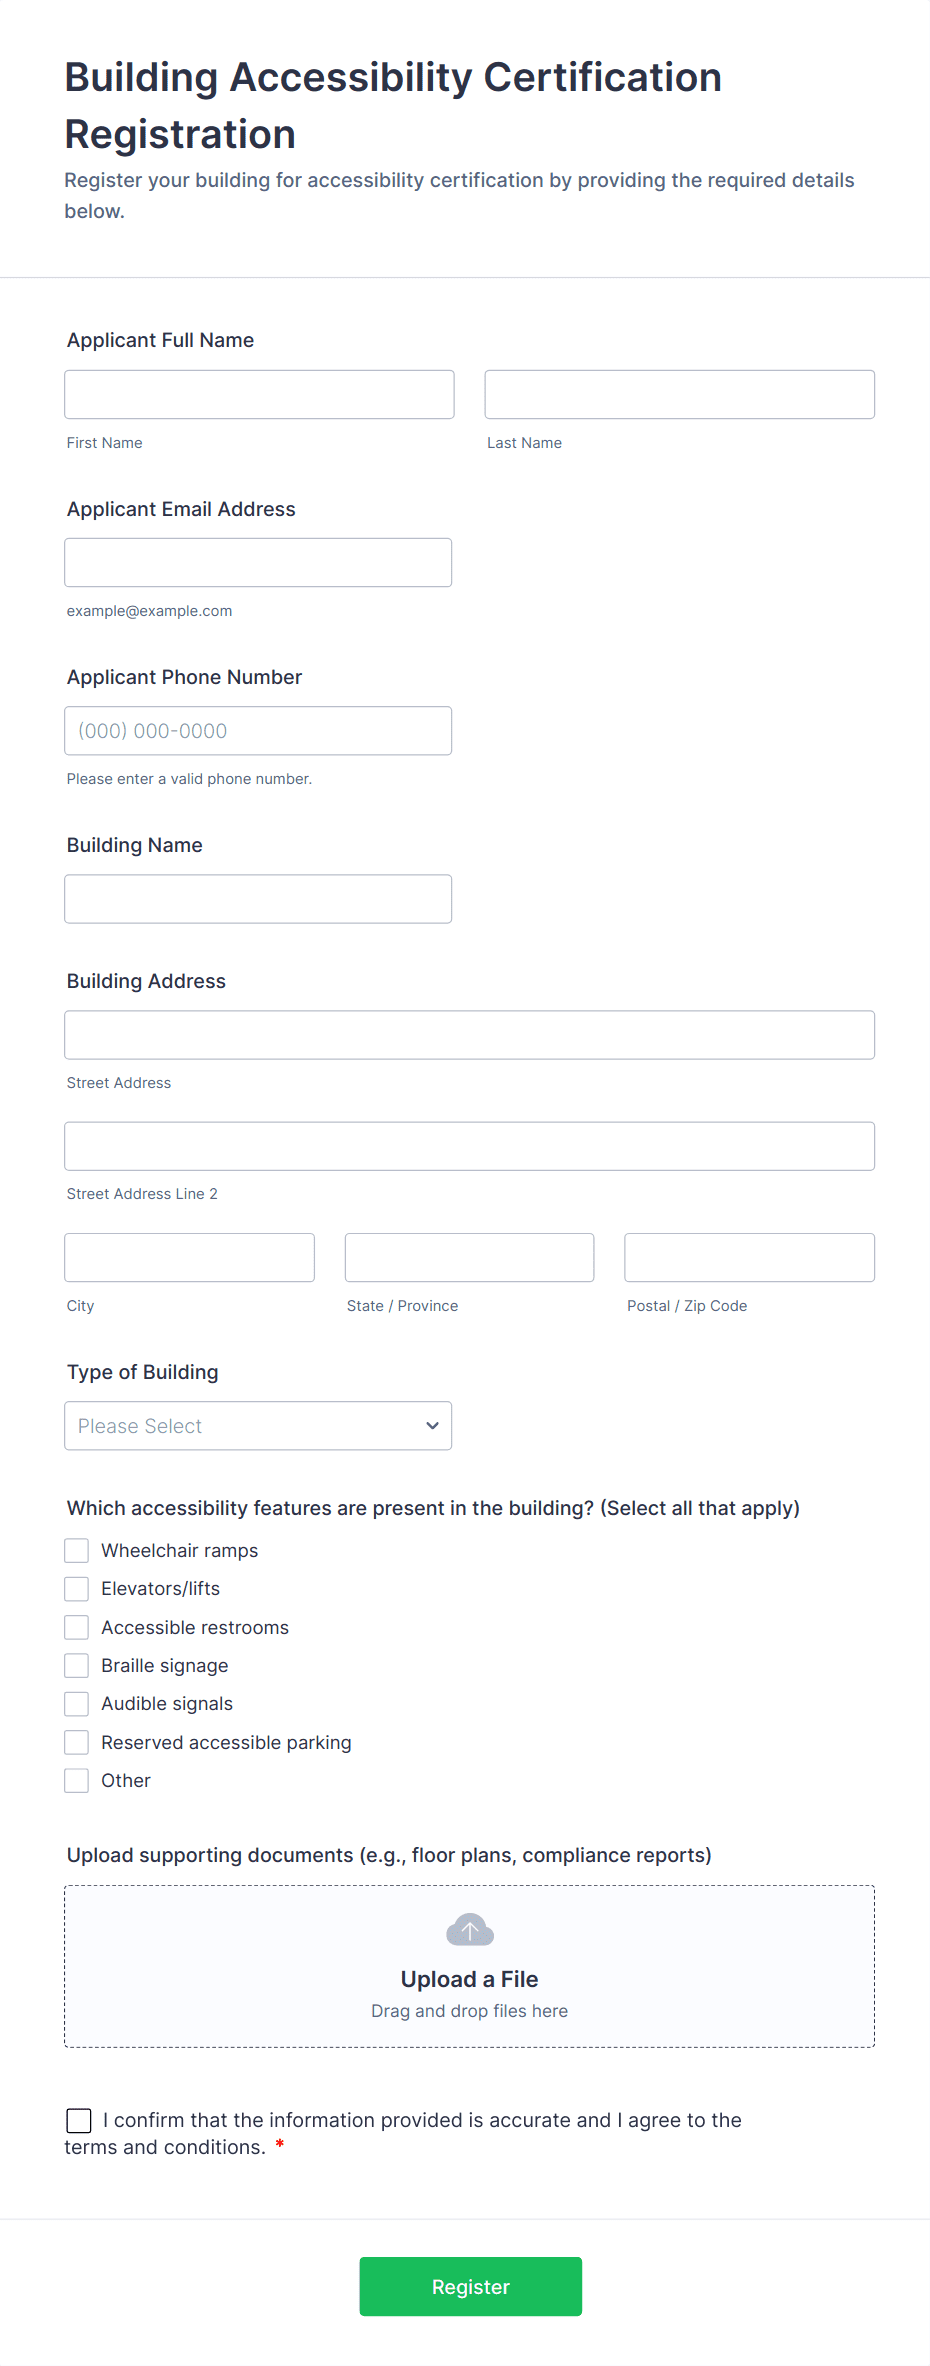The image size is (930, 2366).
Task: Select the Braille signage checkbox
Action: tap(76, 1665)
